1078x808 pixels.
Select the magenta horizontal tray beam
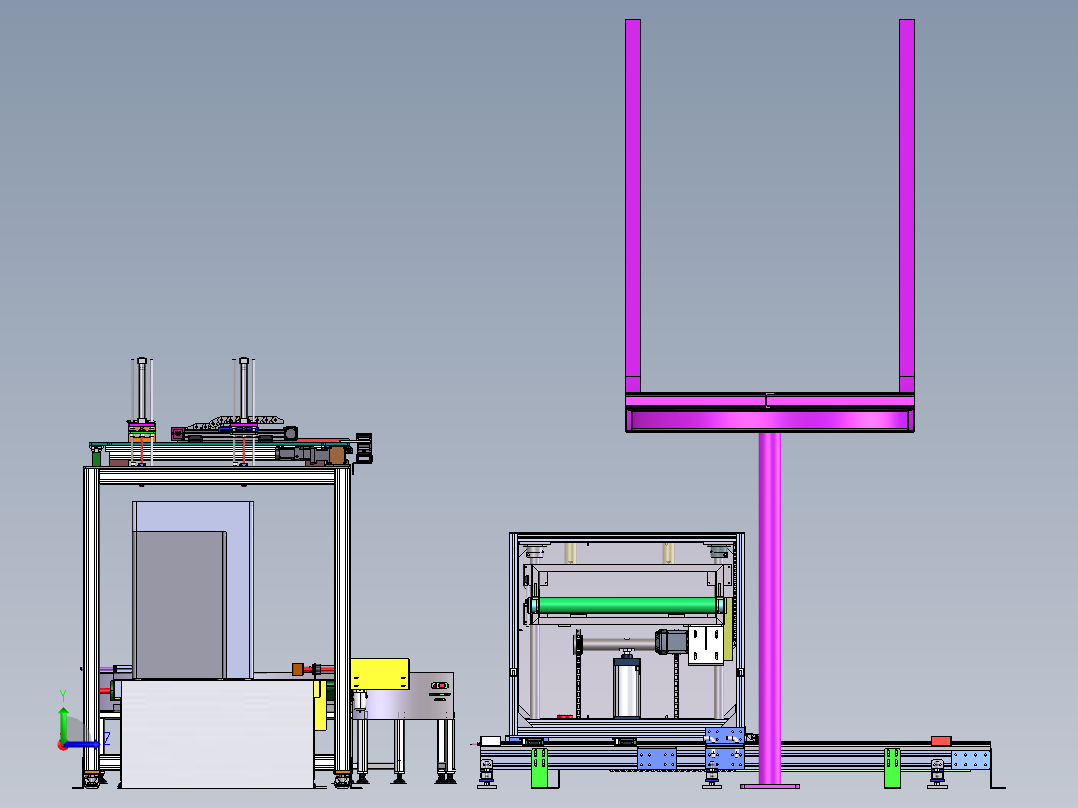click(x=770, y=413)
